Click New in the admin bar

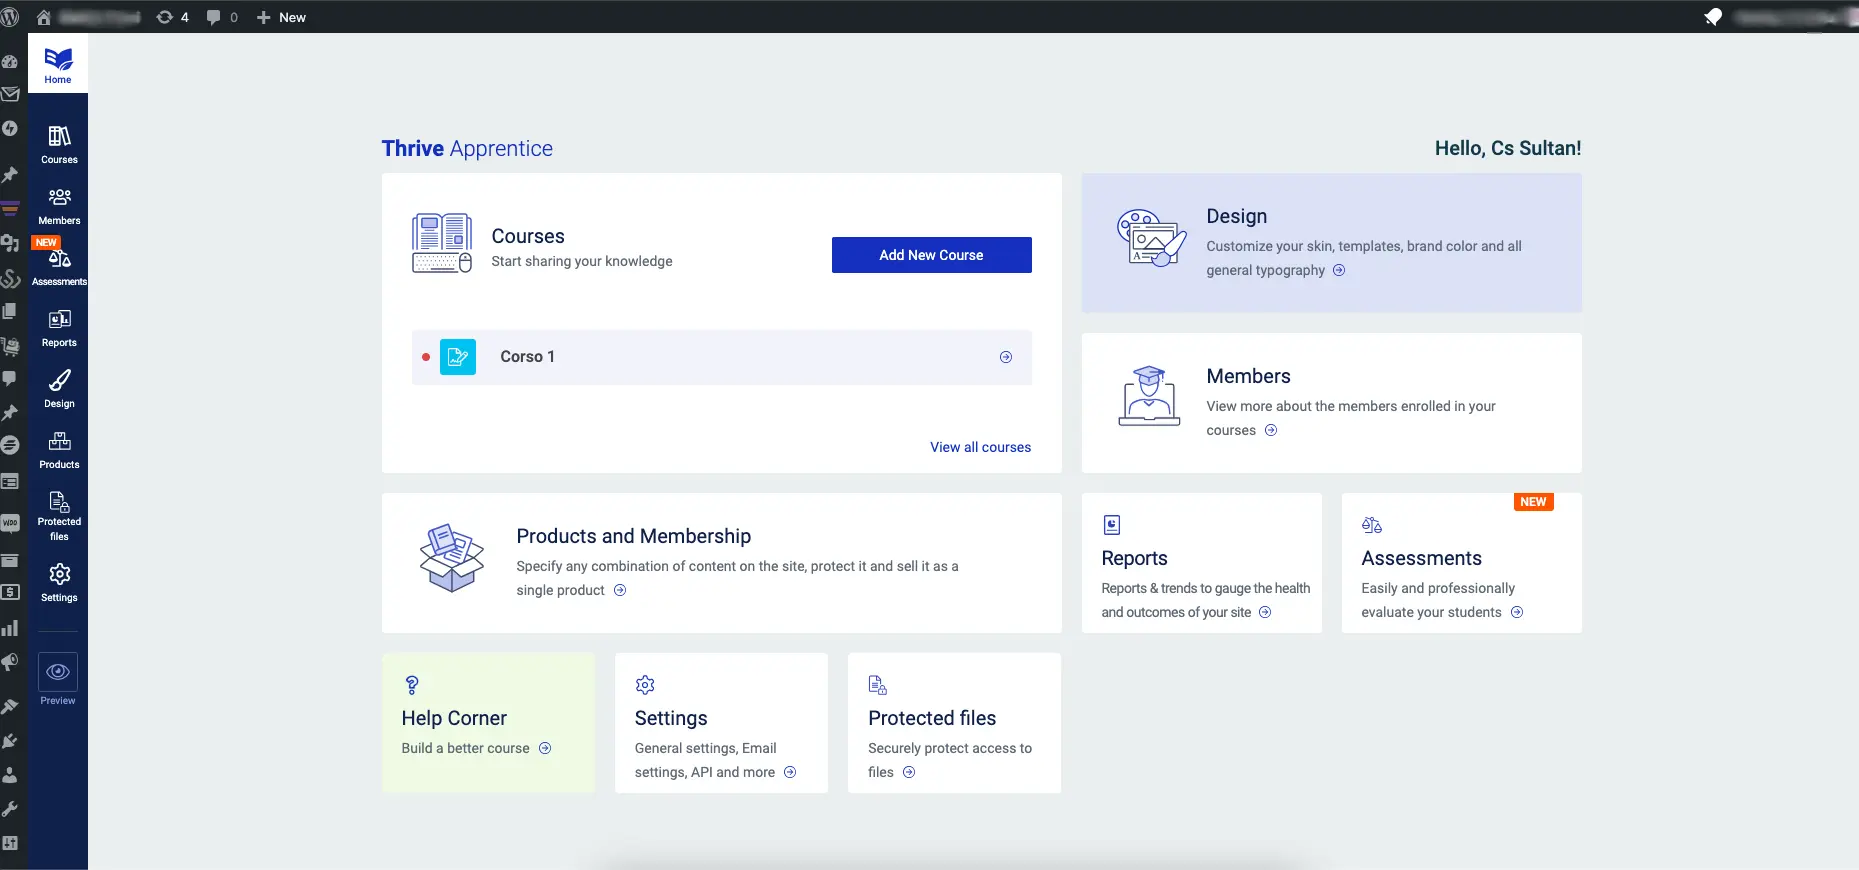pyautogui.click(x=281, y=17)
